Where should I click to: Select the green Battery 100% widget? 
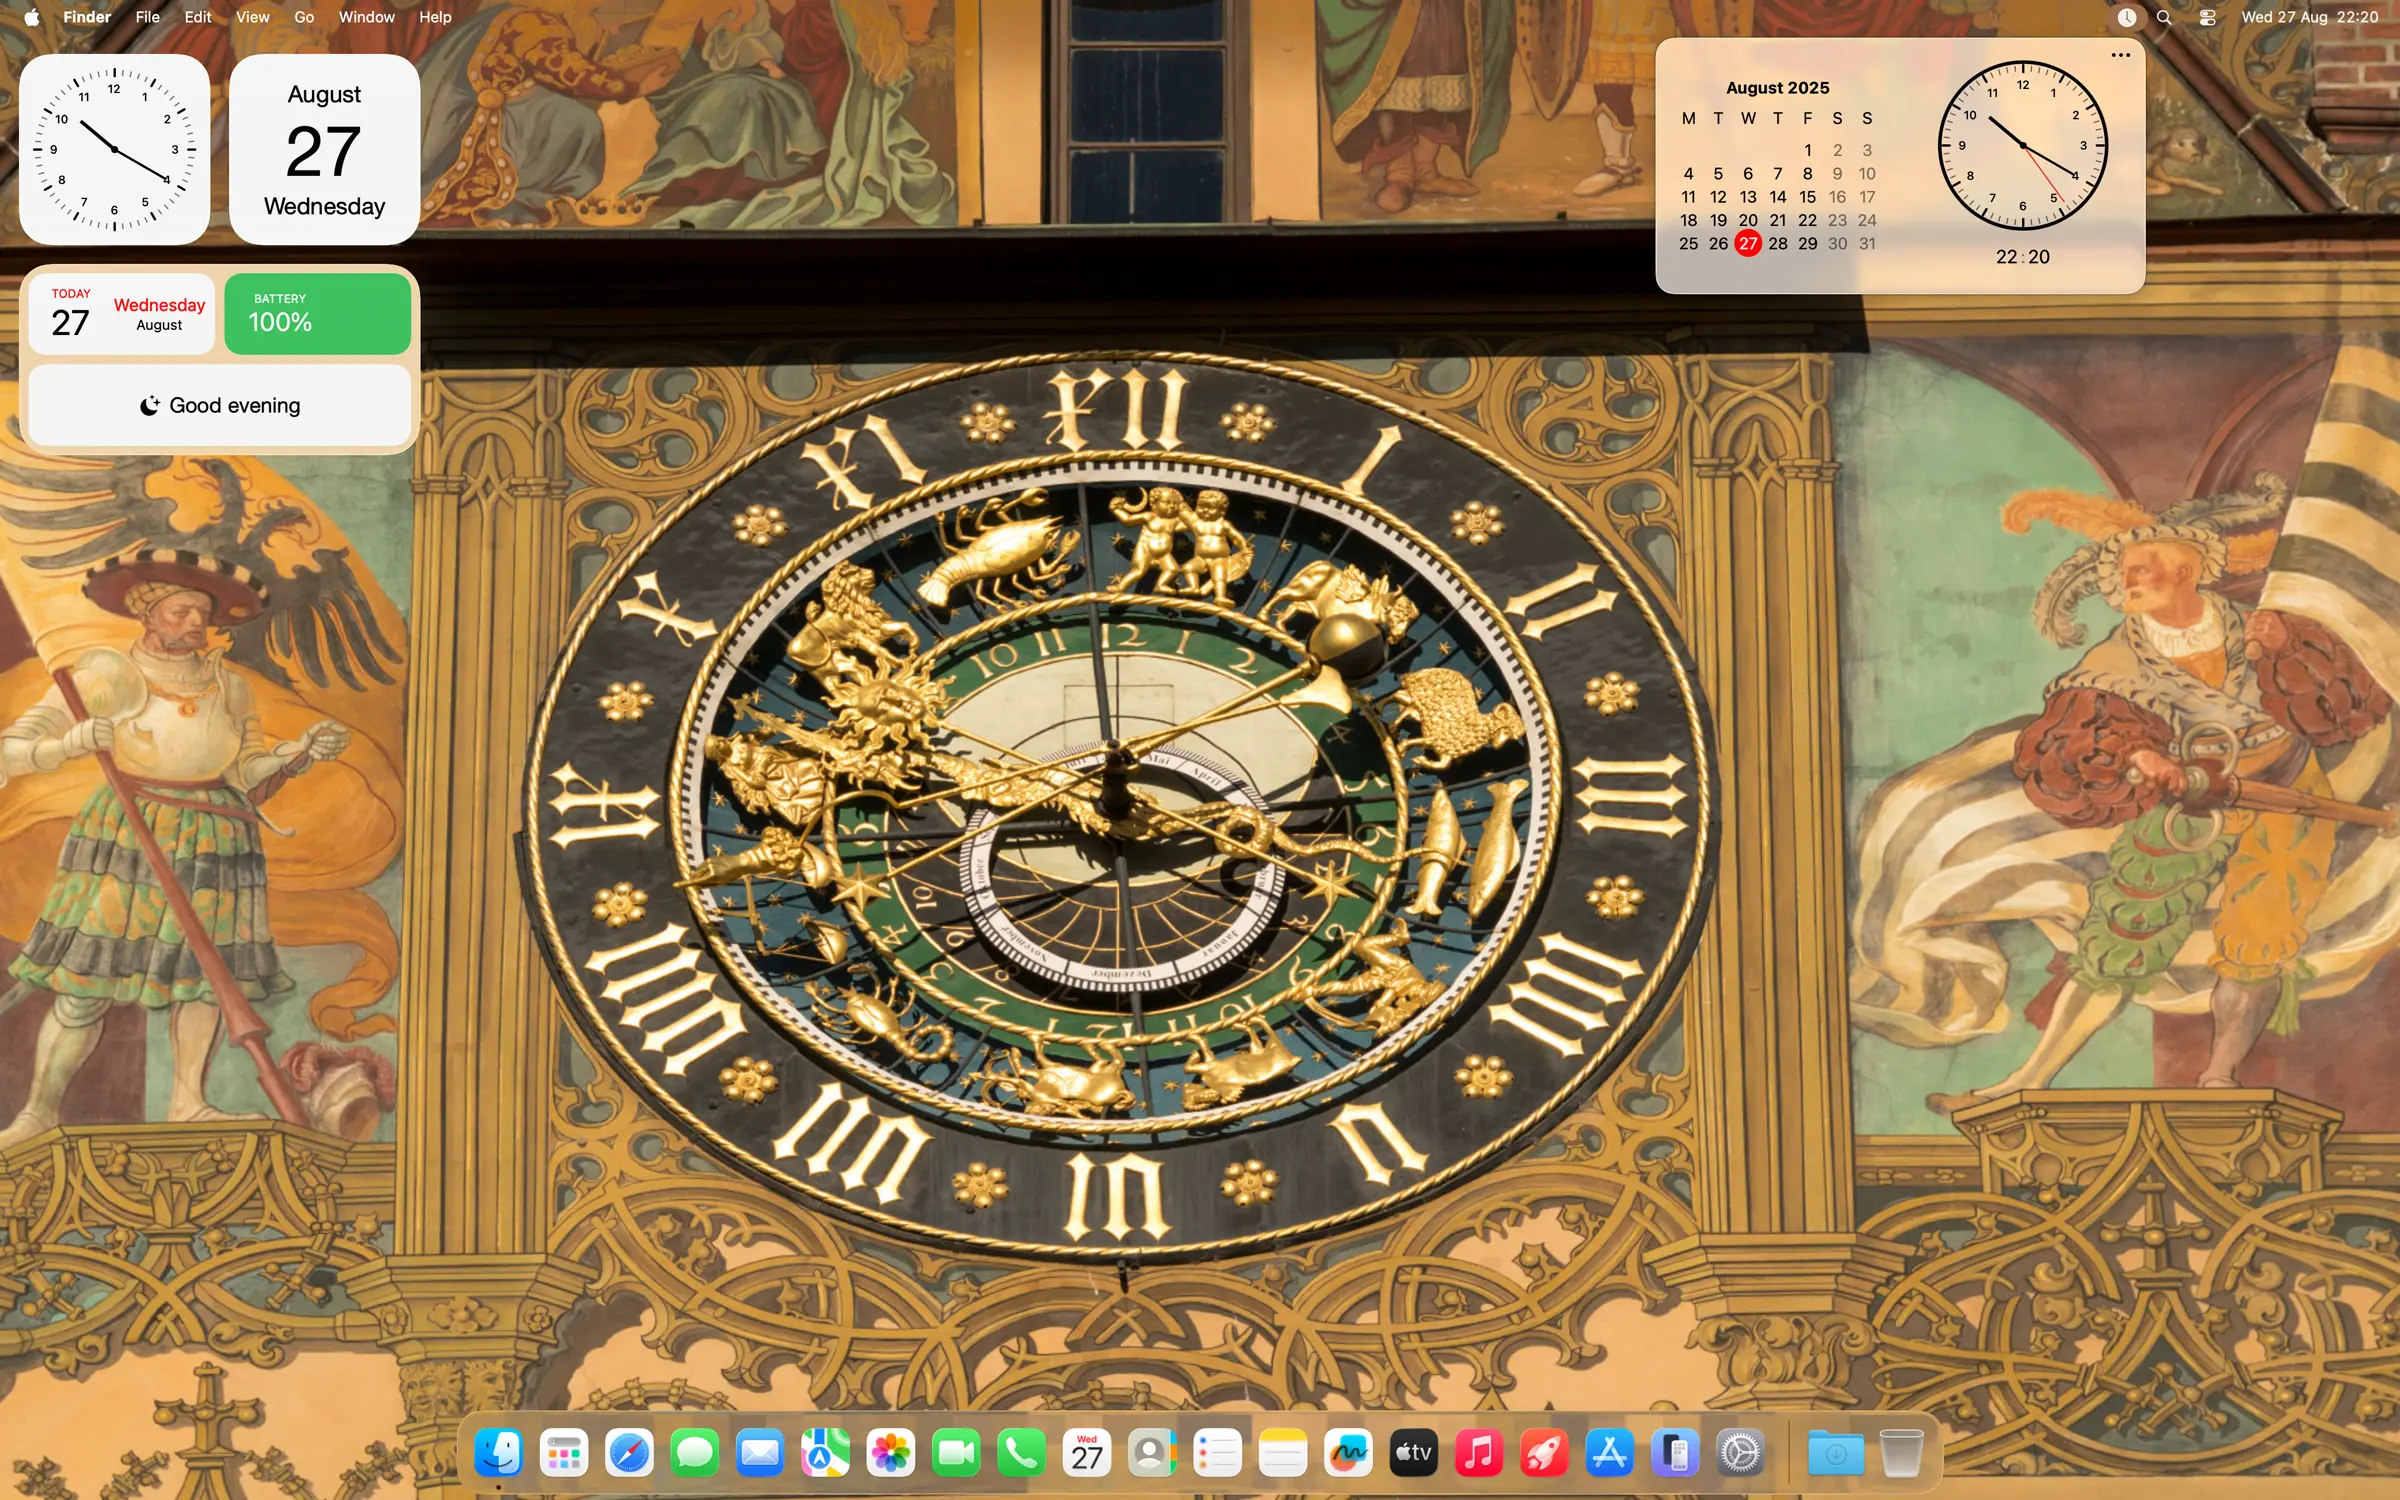pos(318,314)
